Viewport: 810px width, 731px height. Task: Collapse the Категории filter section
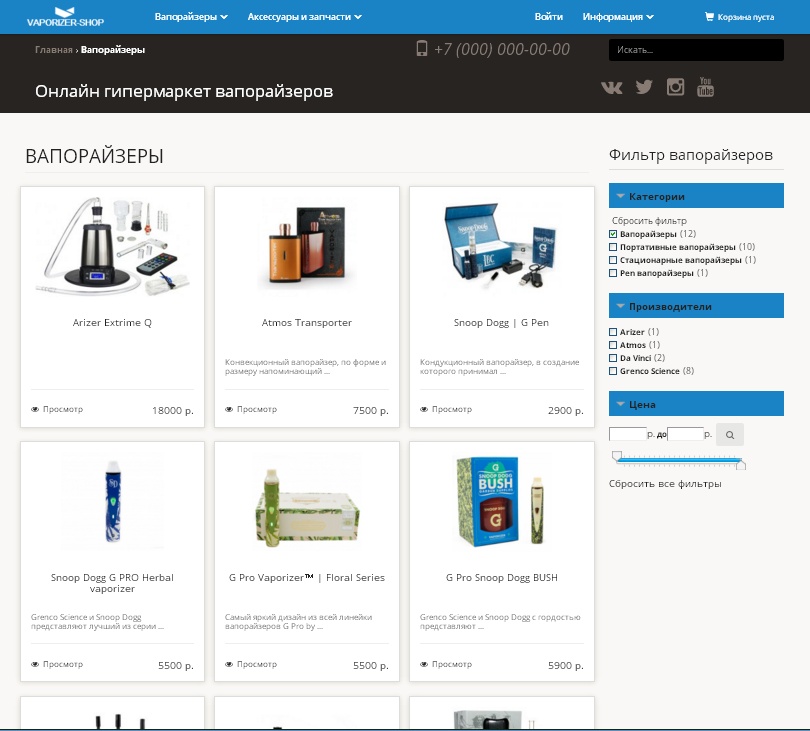[x=696, y=196]
